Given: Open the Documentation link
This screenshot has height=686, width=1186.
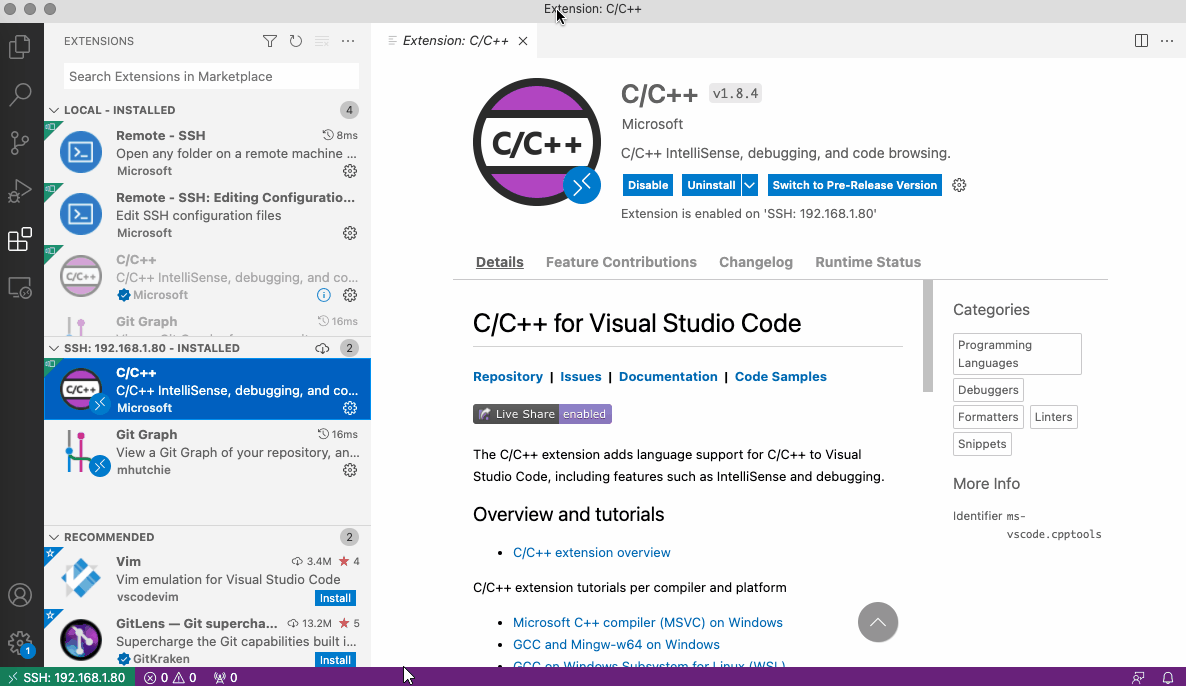Looking at the screenshot, I should click(668, 377).
